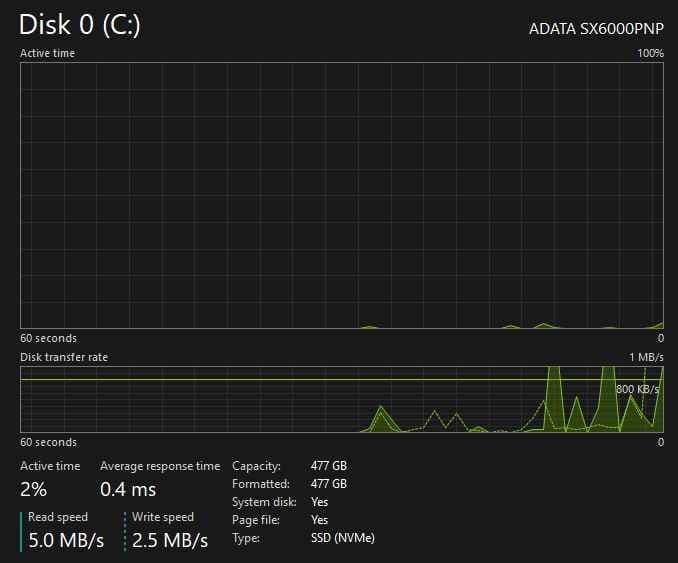
Task: Click the Disk 0 (C:) title
Action: [x=80, y=24]
